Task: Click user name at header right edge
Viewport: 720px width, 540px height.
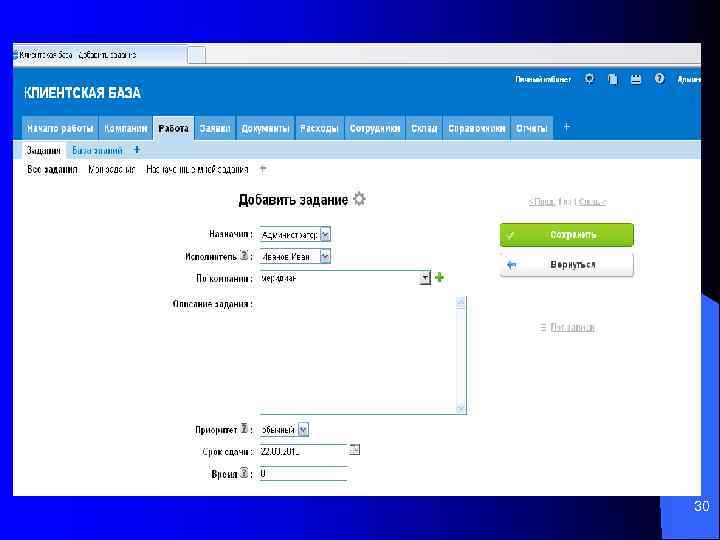Action: pyautogui.click(x=689, y=79)
